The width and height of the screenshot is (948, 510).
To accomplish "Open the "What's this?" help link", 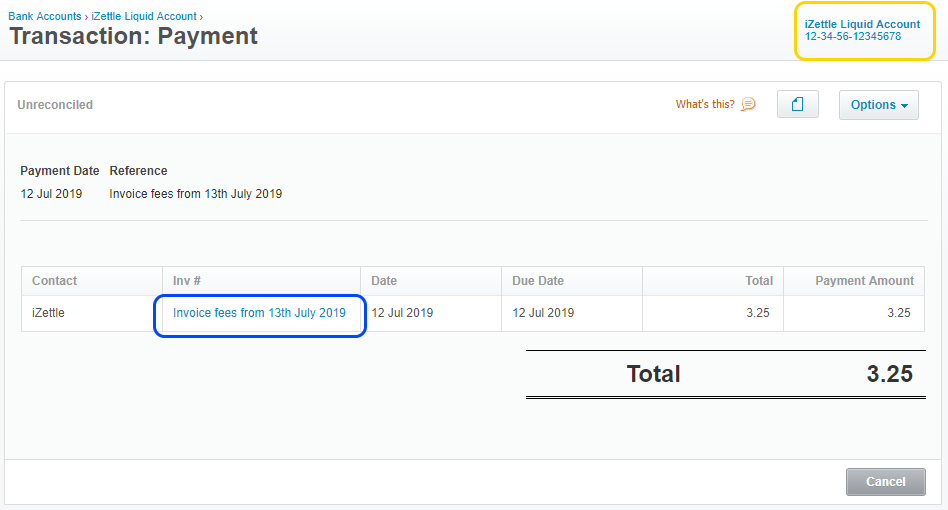I will (x=705, y=104).
